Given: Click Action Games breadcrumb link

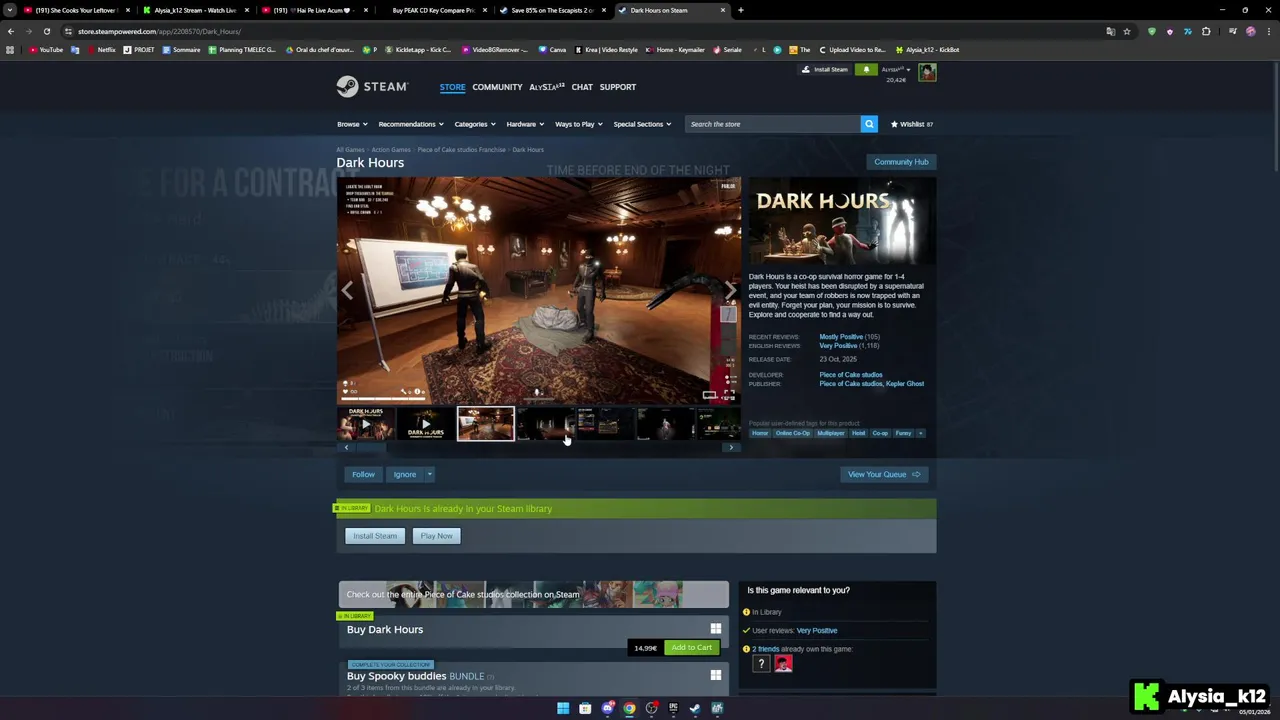Looking at the screenshot, I should [391, 150].
